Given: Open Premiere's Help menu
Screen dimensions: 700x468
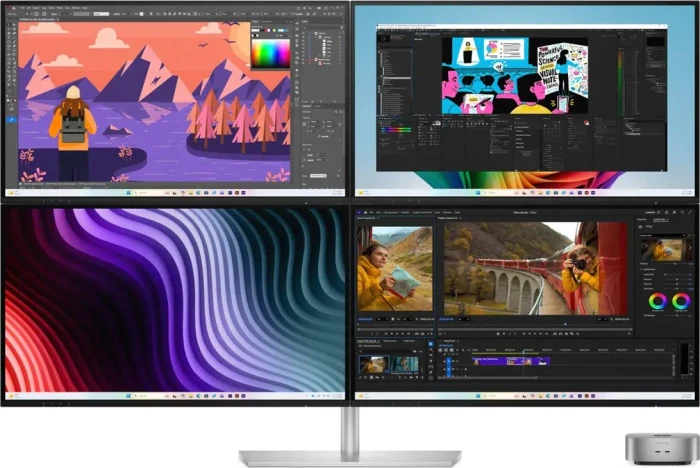Looking at the screenshot, I should click(457, 212).
